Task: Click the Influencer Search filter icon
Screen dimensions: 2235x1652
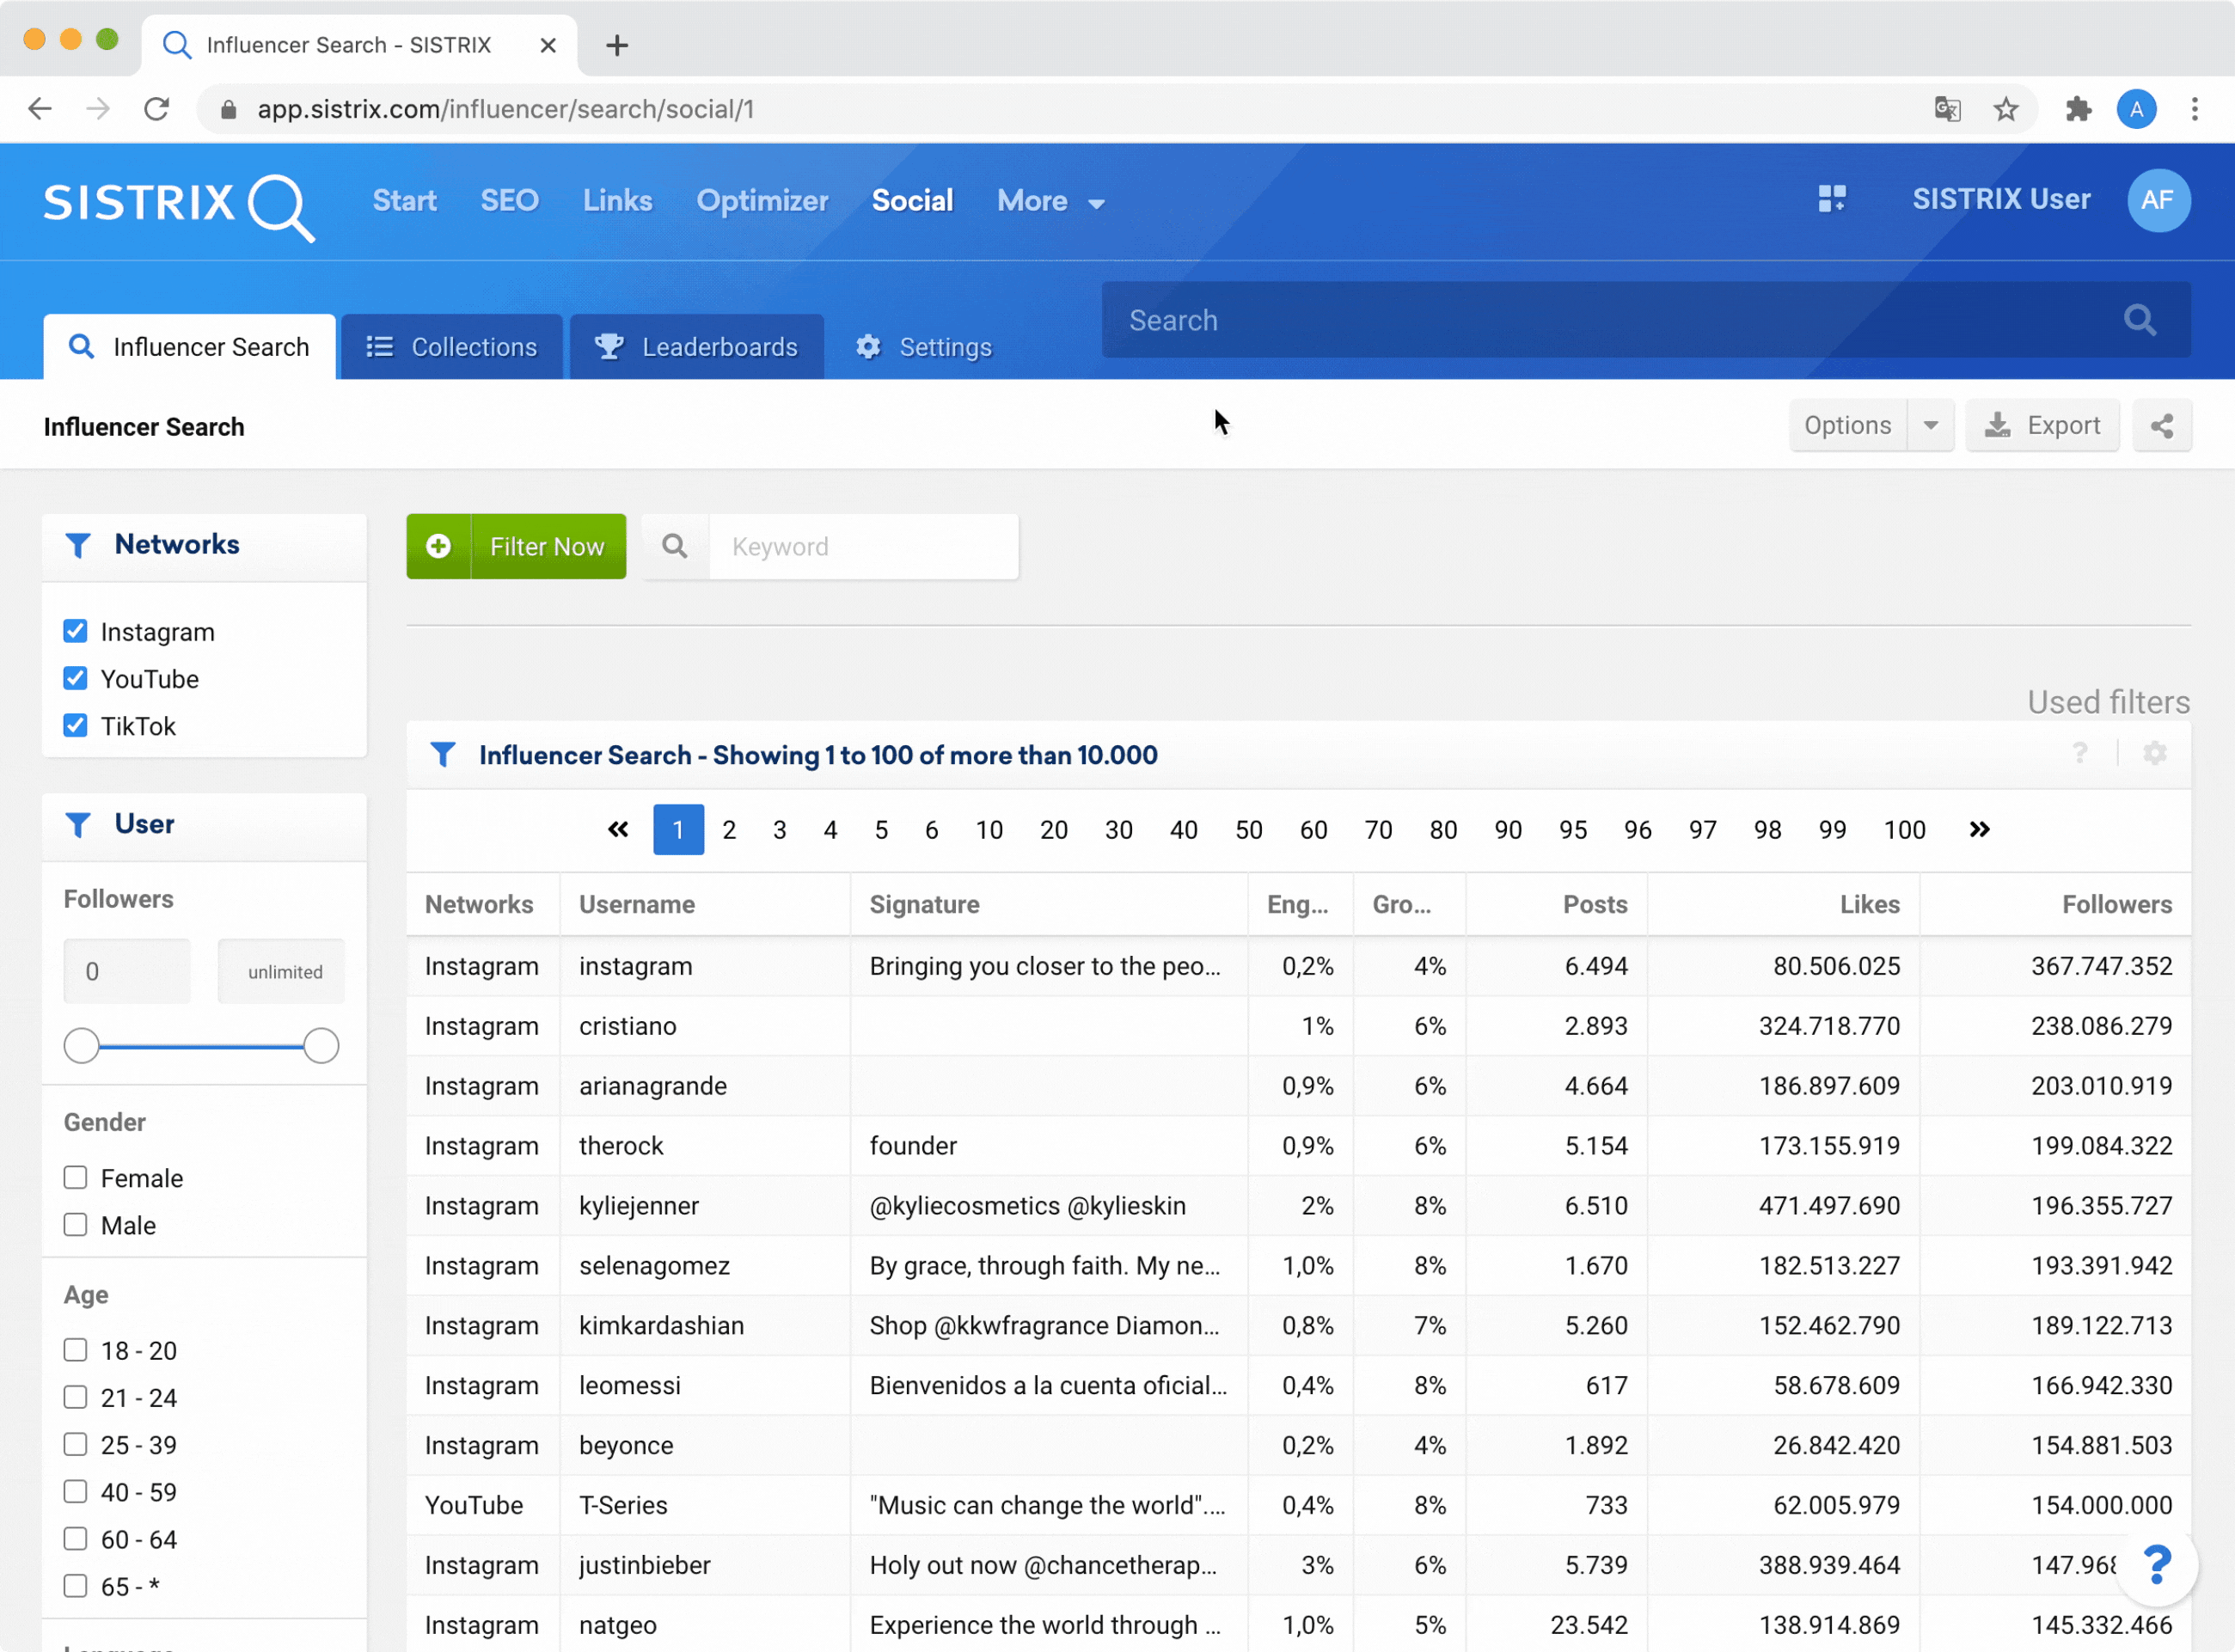Action: tap(444, 755)
